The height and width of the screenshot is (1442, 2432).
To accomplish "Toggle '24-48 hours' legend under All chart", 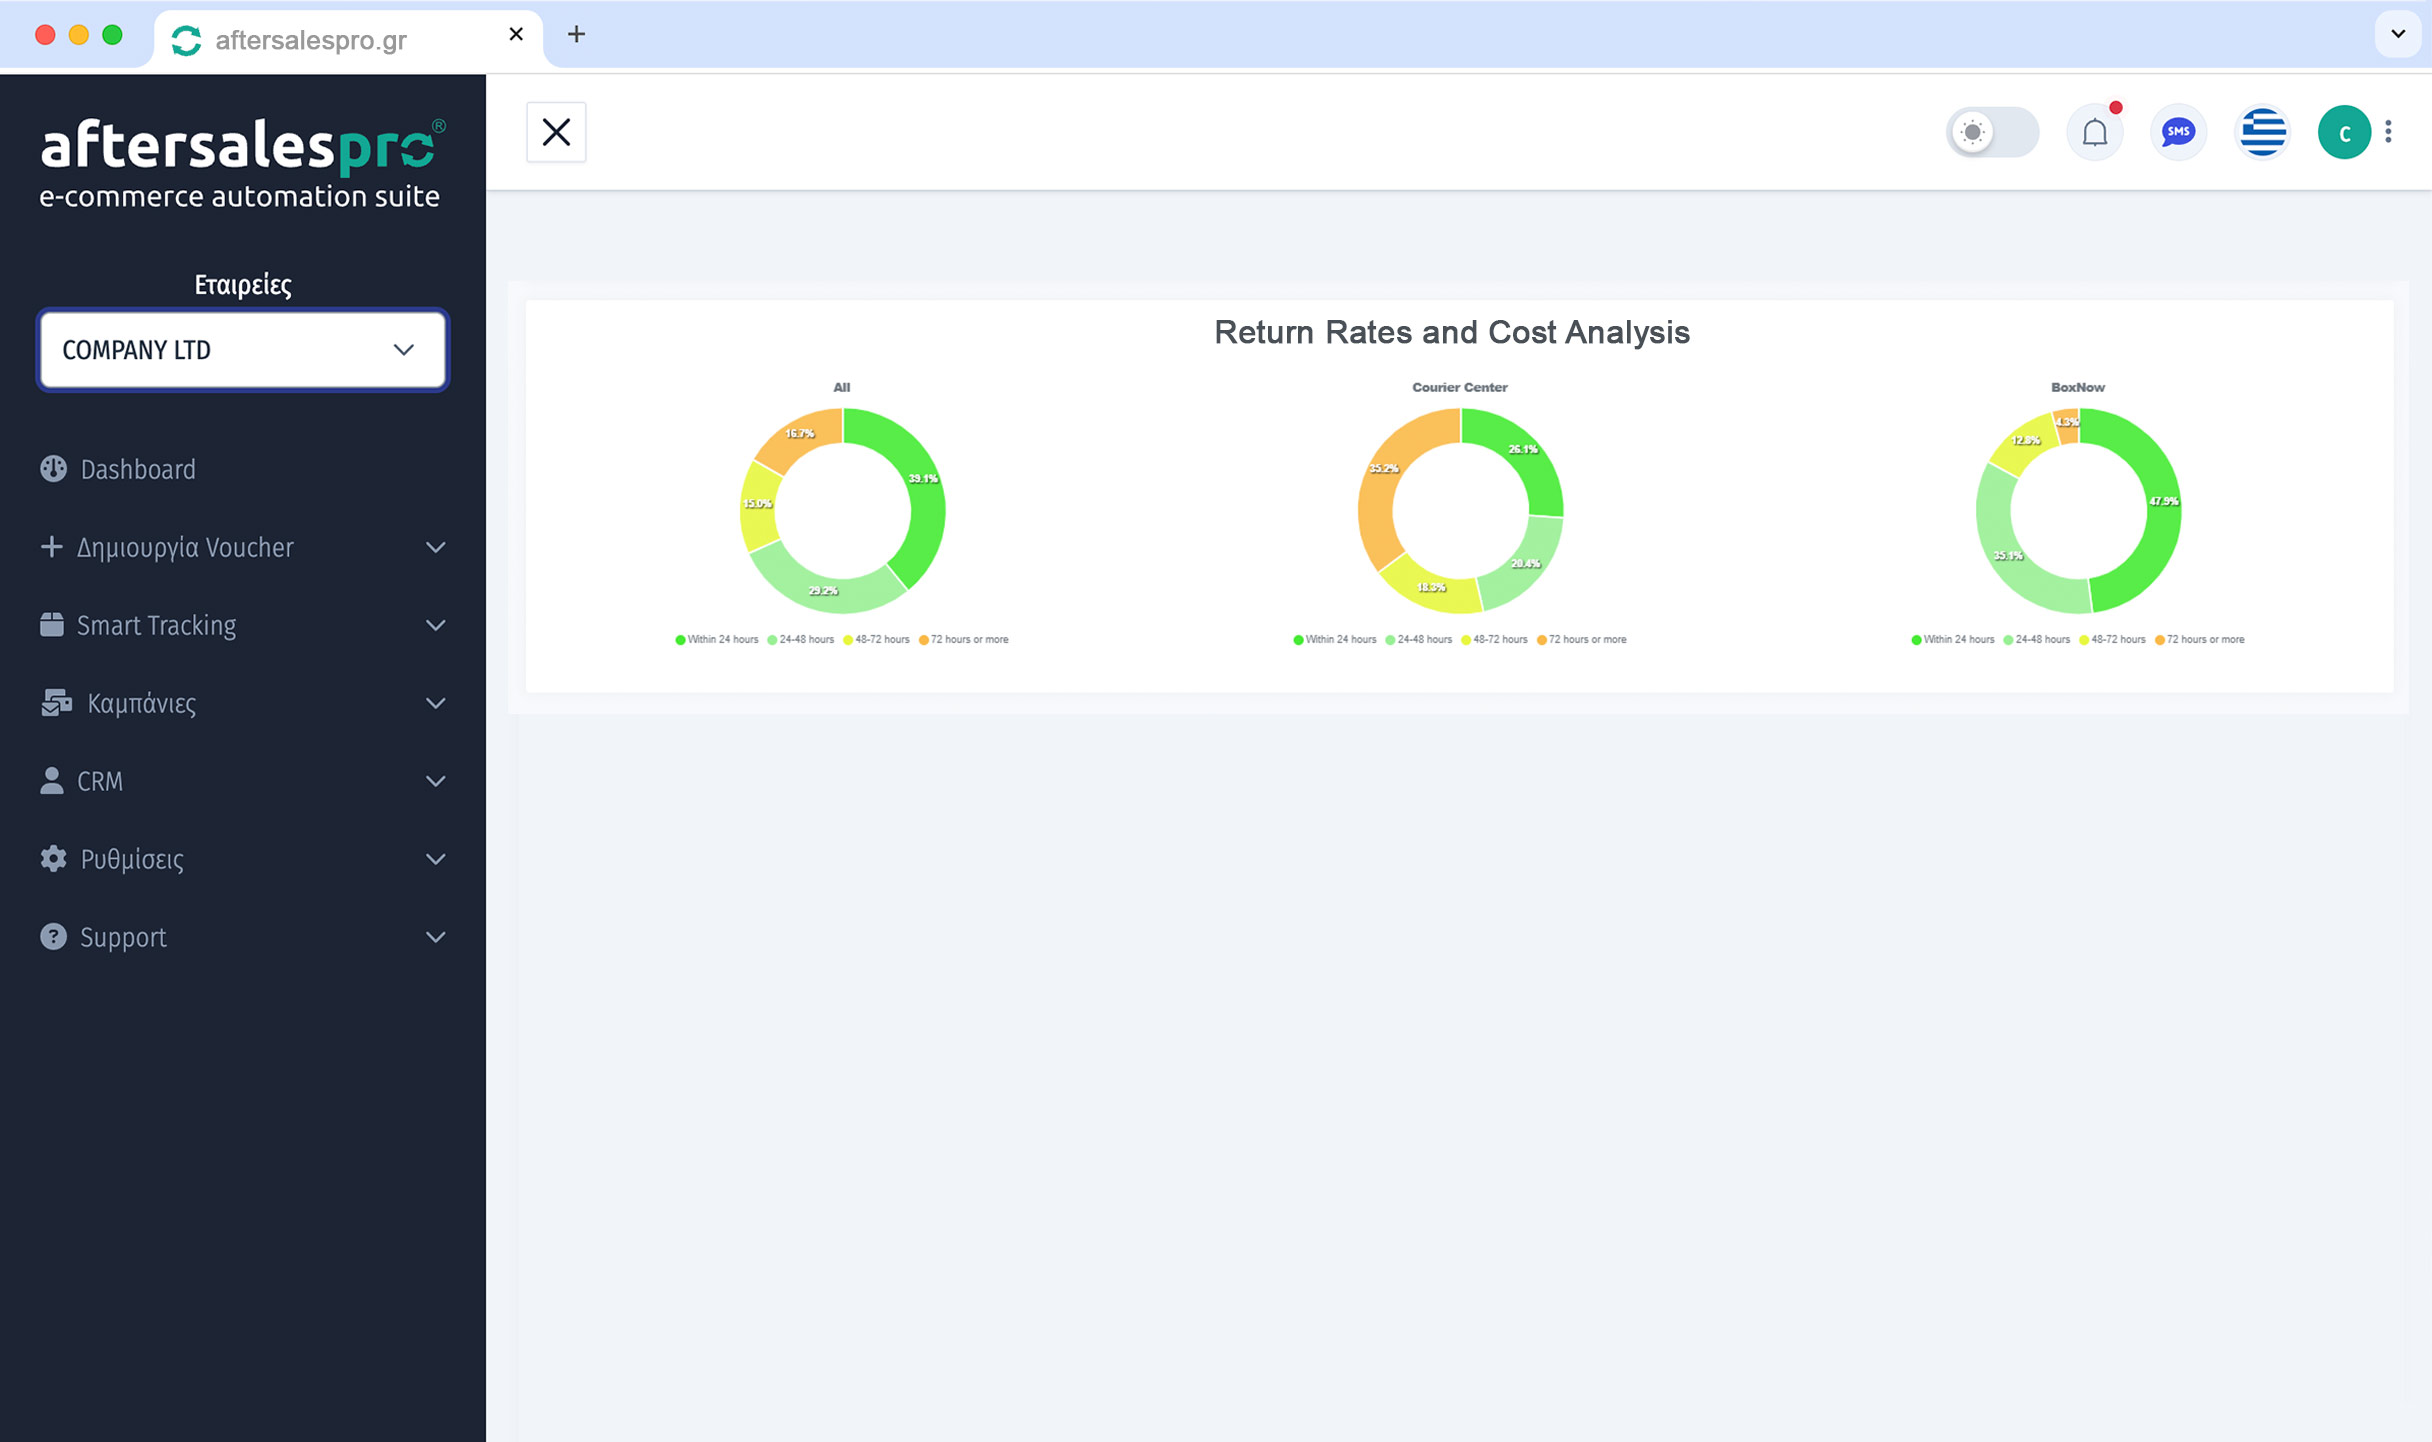I will click(801, 640).
